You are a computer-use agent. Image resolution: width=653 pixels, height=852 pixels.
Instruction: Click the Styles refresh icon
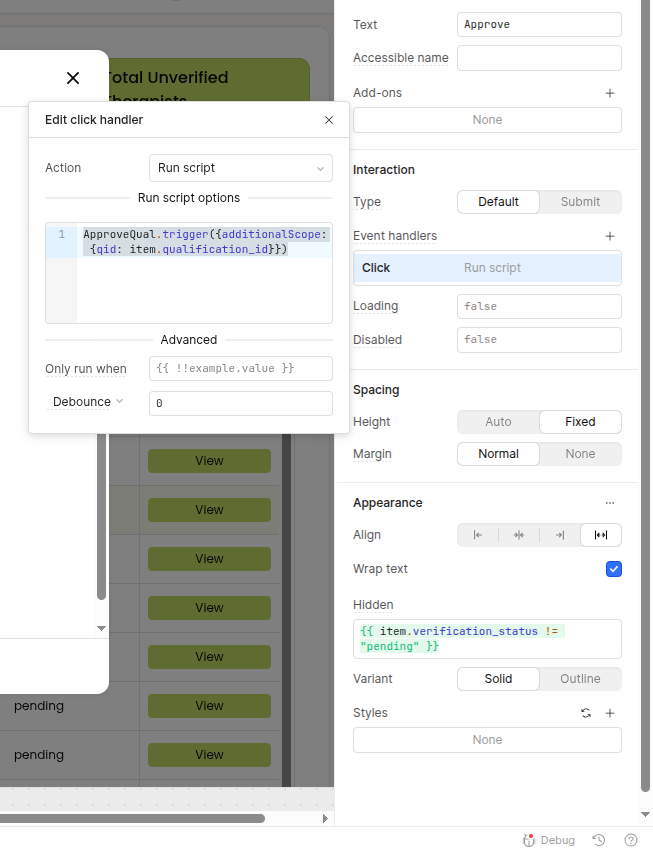[586, 713]
